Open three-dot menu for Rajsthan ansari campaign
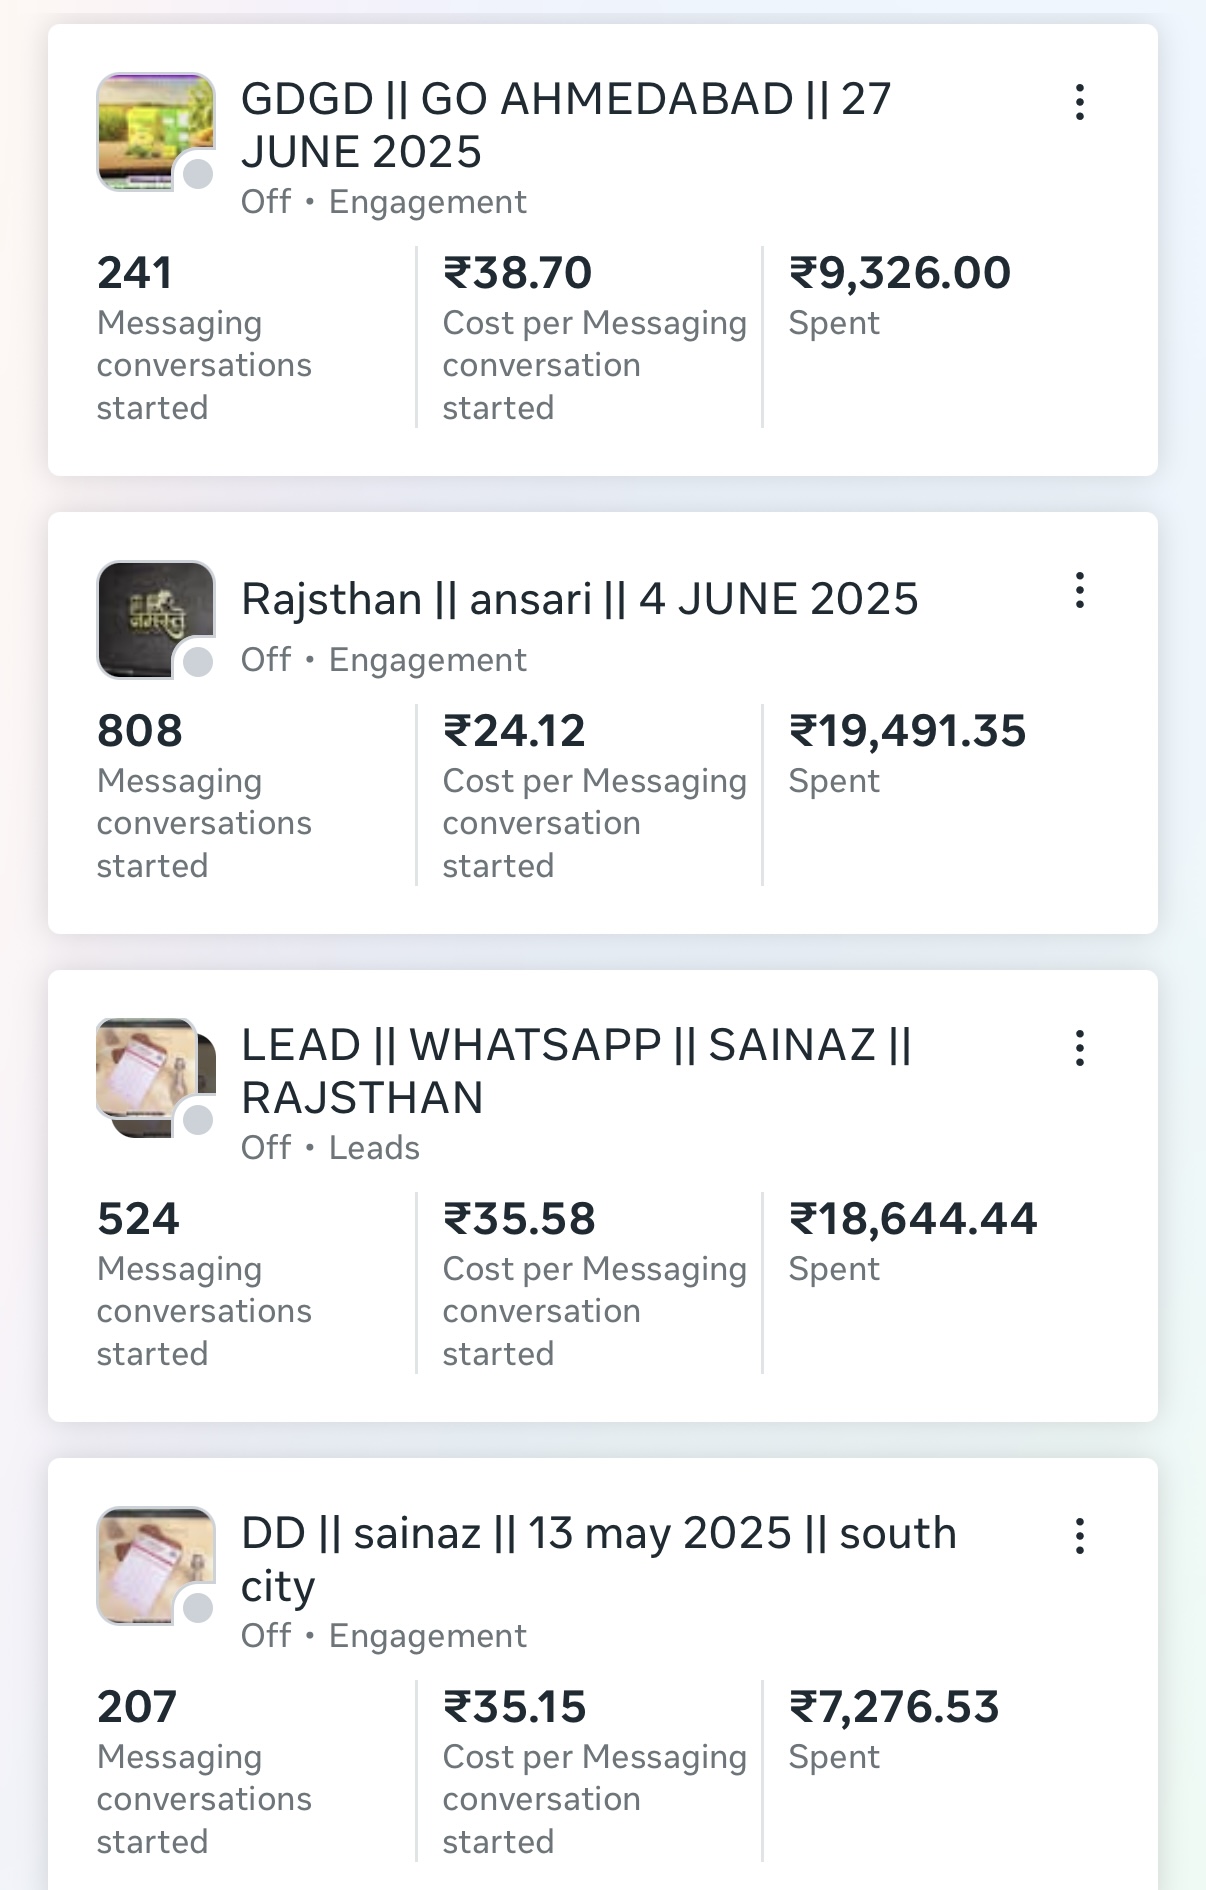The height and width of the screenshot is (1890, 1206). coord(1080,590)
